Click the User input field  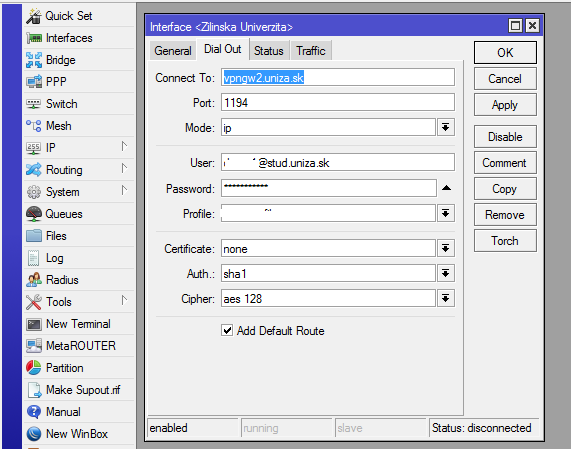pos(338,162)
